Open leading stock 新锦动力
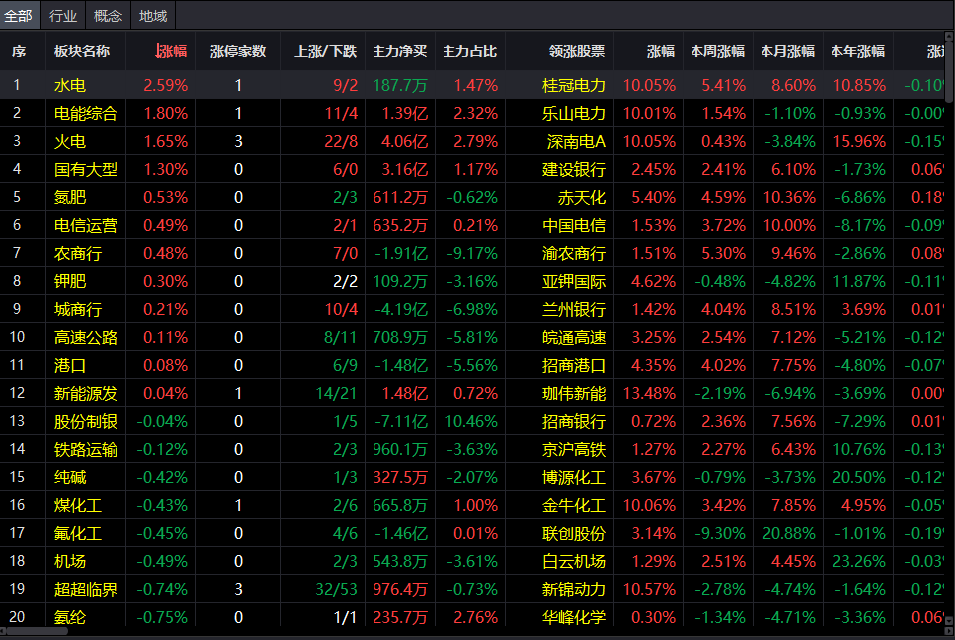 click(574, 589)
